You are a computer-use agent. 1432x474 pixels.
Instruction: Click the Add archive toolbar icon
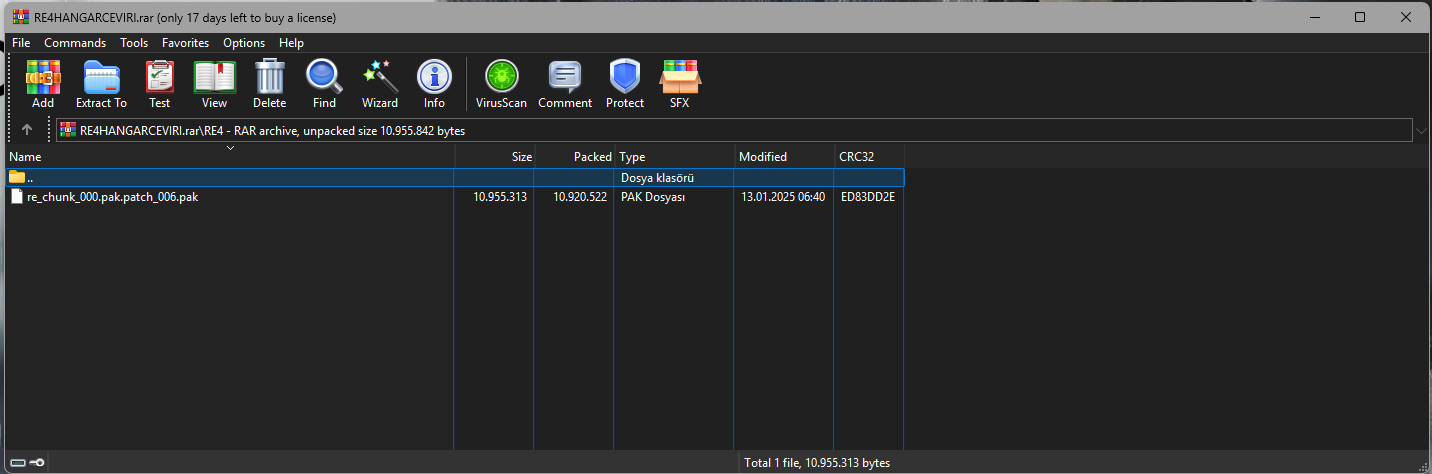pos(43,83)
